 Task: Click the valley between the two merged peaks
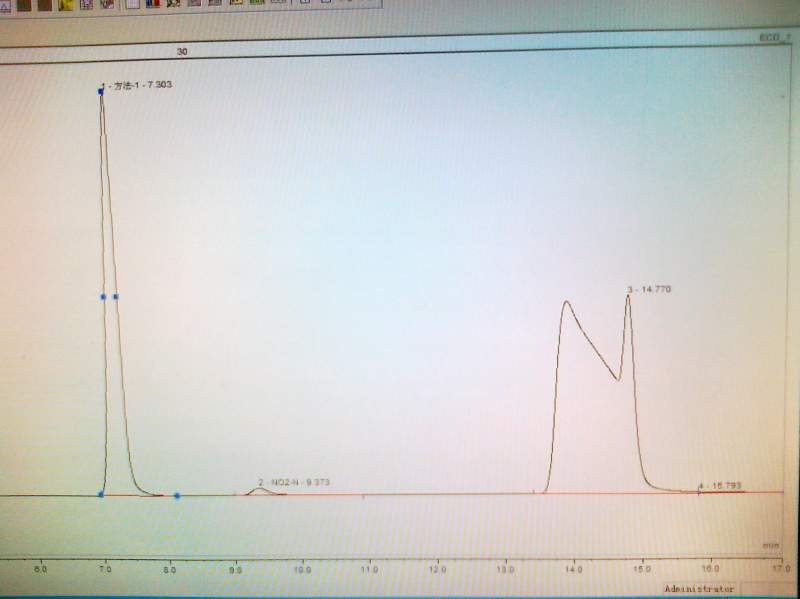coord(618,380)
